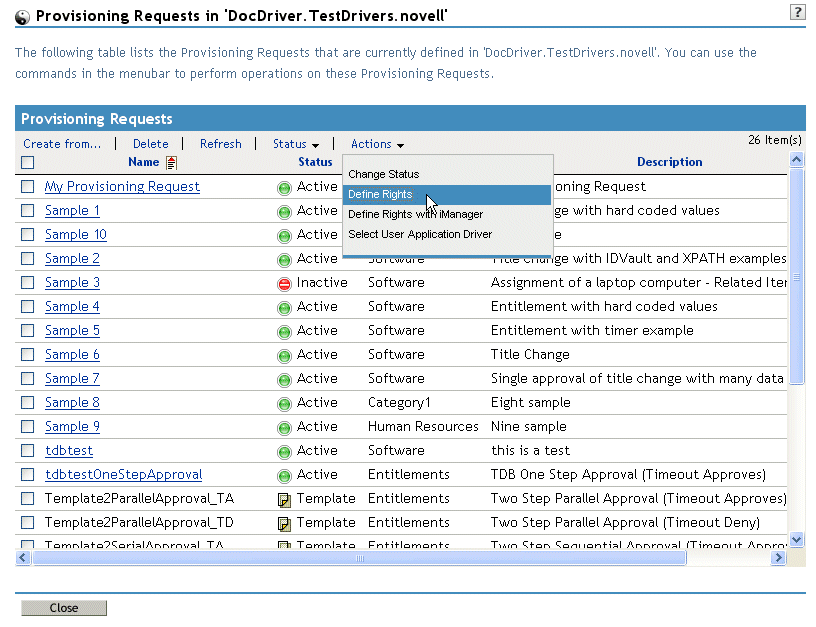Click the red Inactive status icon for Sample 3

pyautogui.click(x=284, y=283)
